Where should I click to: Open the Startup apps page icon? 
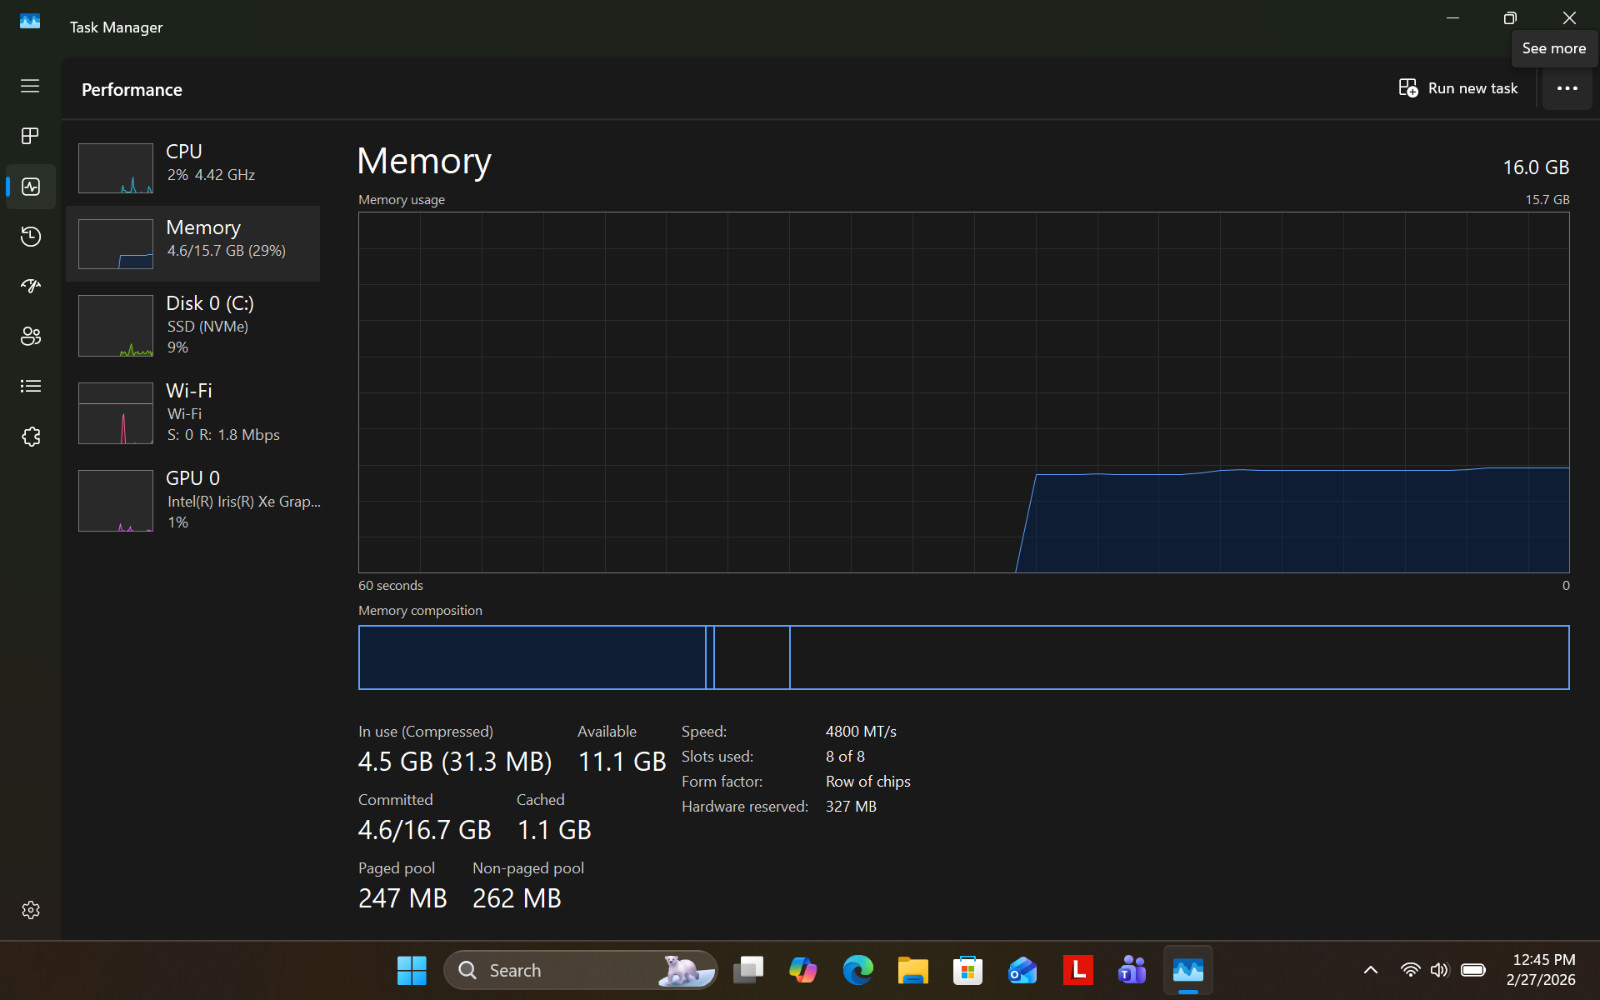coord(30,287)
